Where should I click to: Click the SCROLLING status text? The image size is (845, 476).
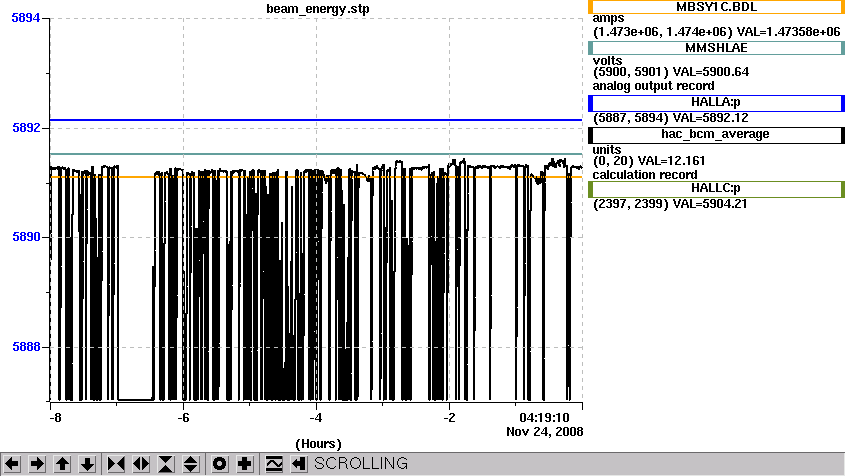(361, 464)
